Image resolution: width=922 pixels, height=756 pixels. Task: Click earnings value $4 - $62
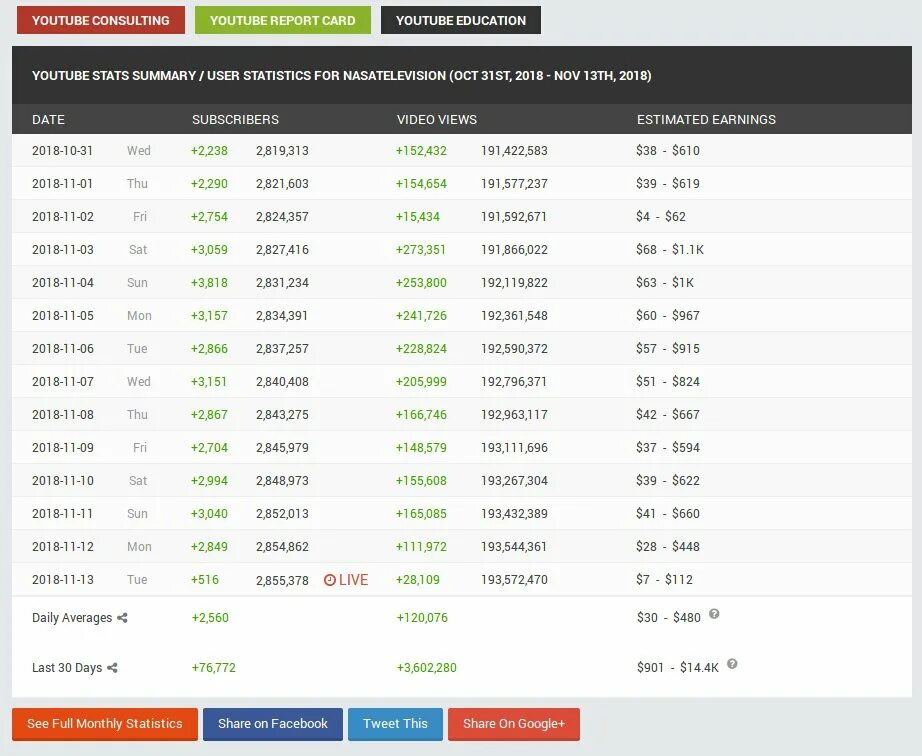661,216
